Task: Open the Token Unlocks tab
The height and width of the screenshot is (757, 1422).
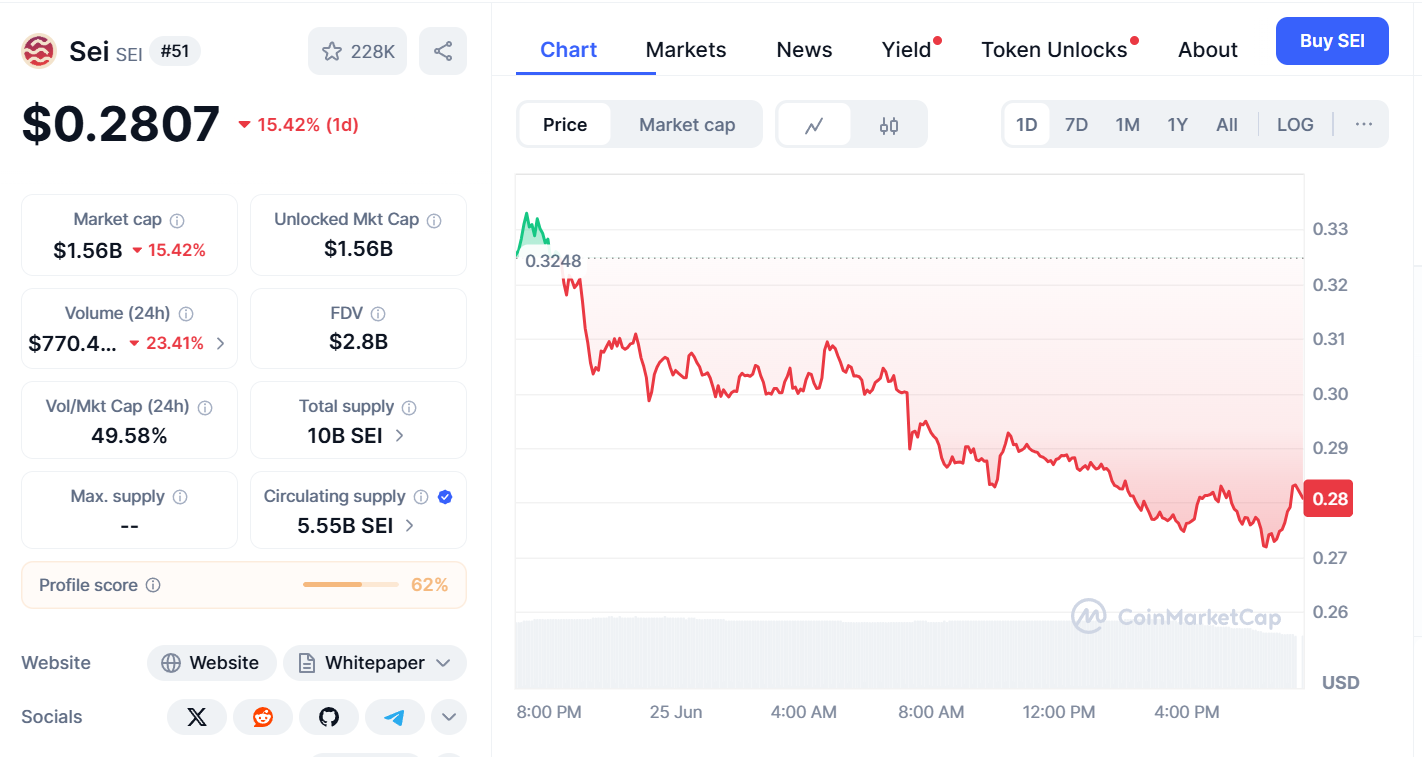Action: tap(1054, 50)
